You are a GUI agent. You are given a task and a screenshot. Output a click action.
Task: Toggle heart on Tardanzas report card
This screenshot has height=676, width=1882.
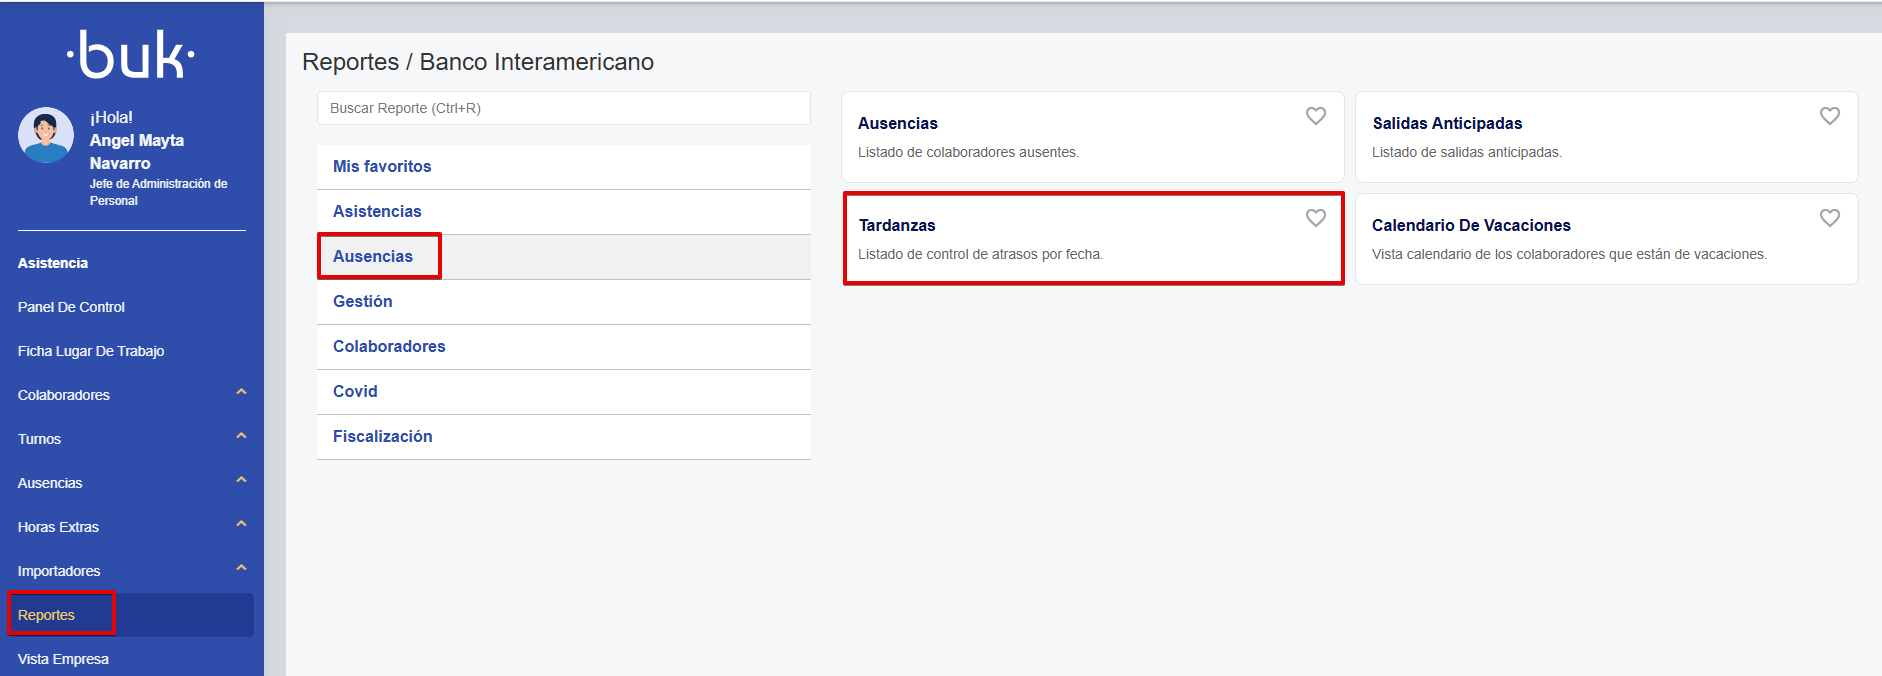tap(1315, 218)
